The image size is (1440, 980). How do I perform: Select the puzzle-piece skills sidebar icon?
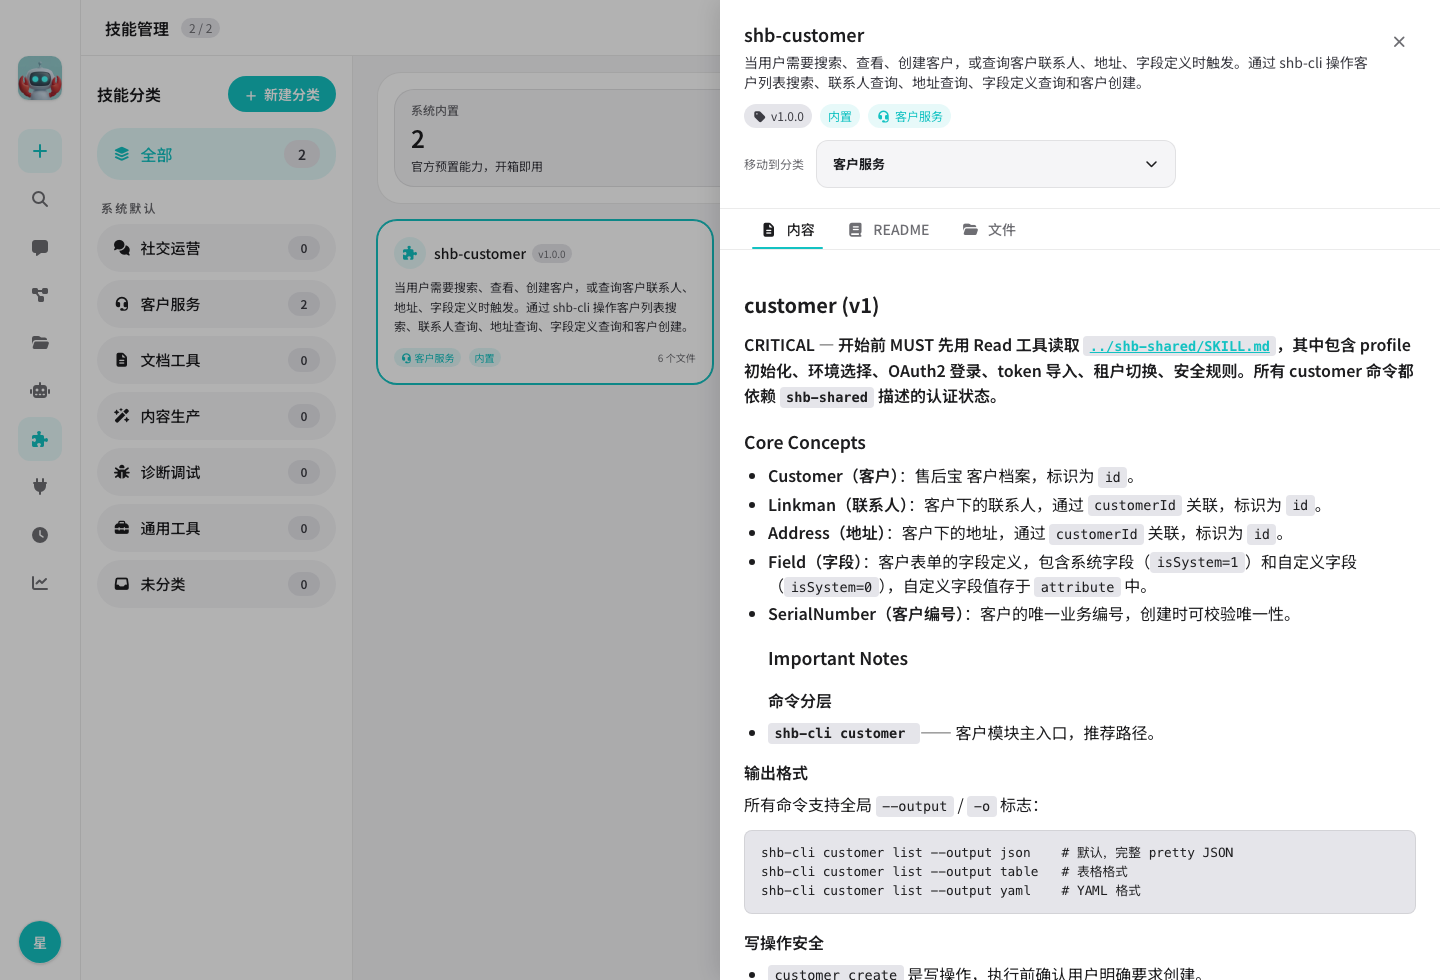(40, 439)
